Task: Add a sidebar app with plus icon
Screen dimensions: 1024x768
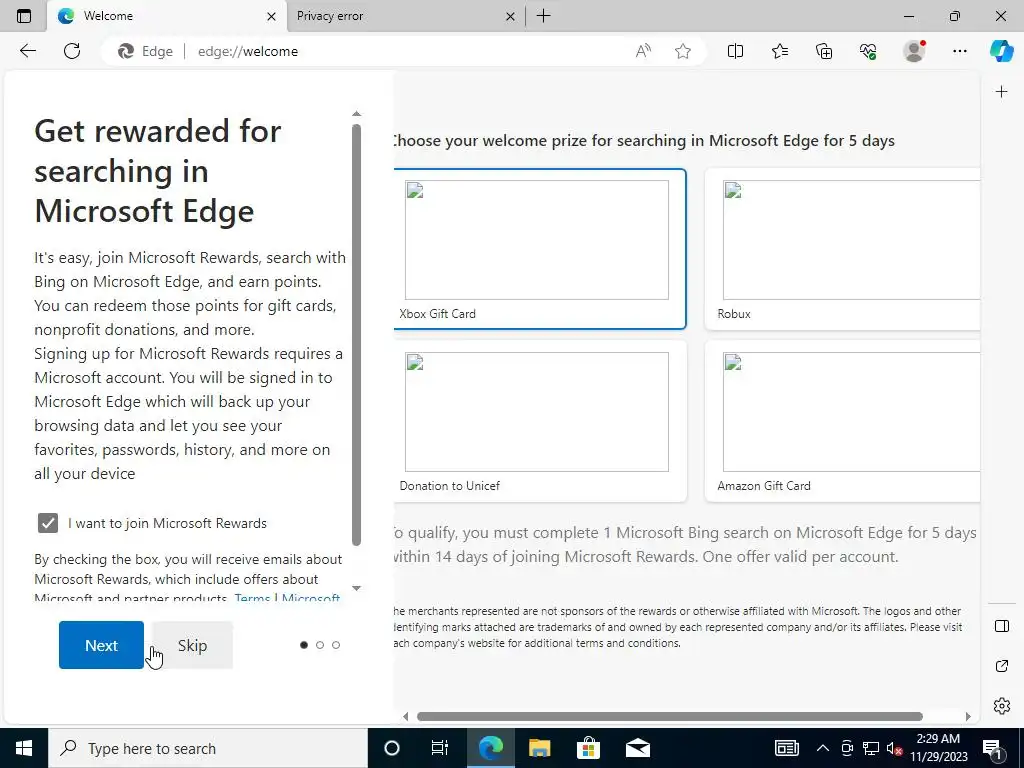Action: point(1001,92)
